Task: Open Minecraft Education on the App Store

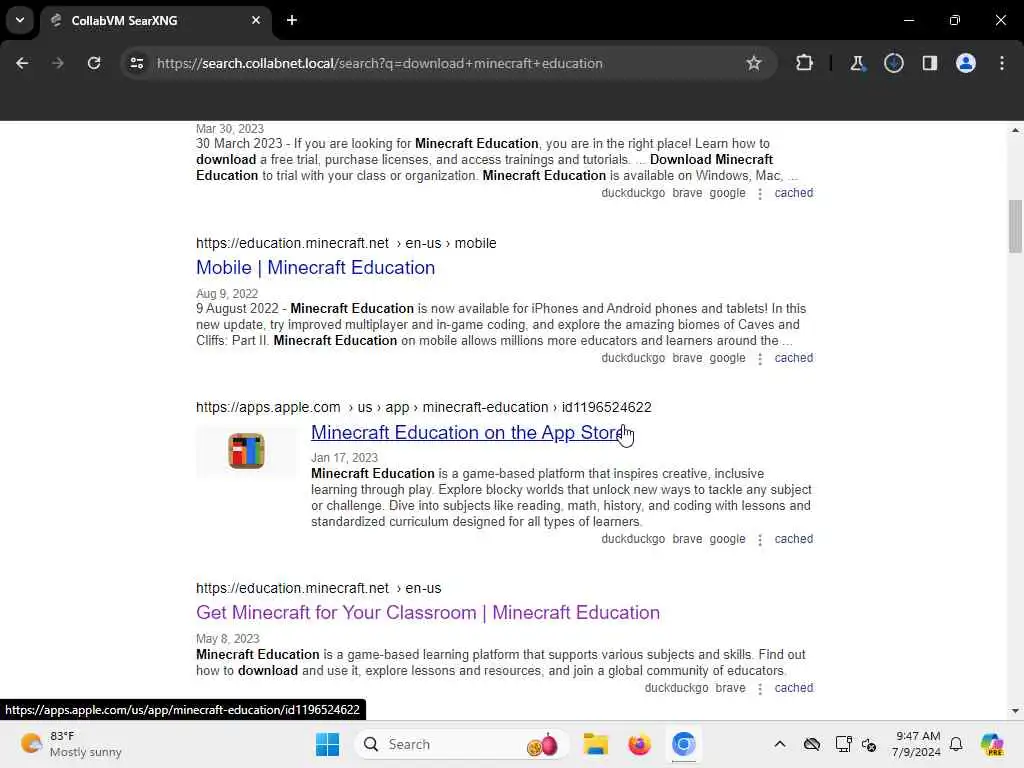Action: (x=468, y=432)
